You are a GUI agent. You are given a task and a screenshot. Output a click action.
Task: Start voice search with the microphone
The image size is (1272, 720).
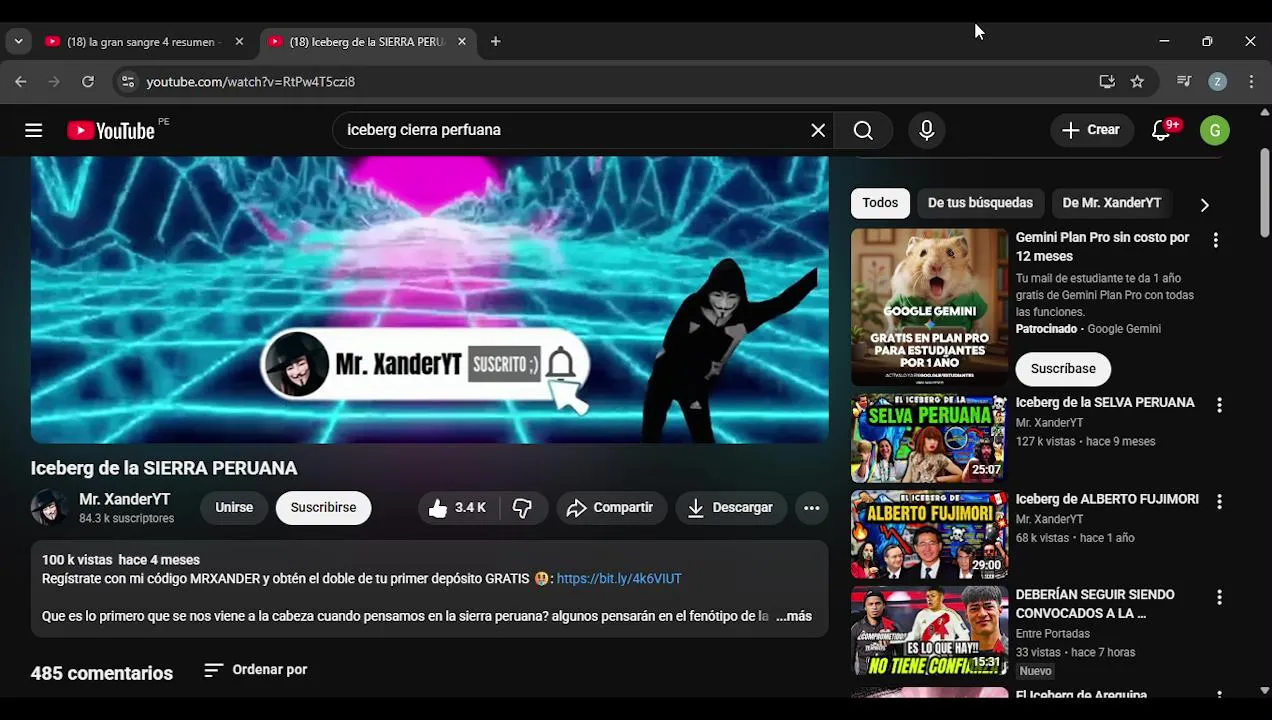(x=926, y=130)
